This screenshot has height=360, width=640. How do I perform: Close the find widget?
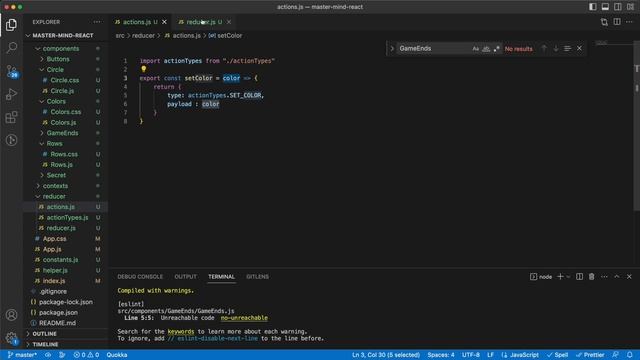coord(579,49)
